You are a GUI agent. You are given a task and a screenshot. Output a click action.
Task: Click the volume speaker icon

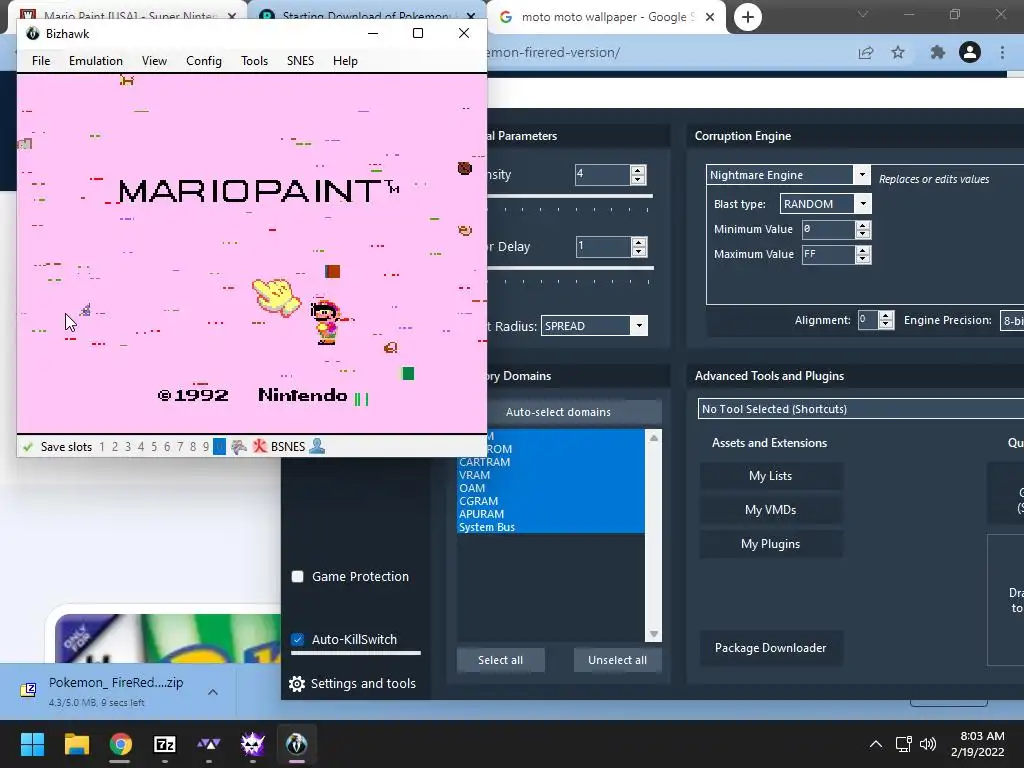tap(927, 744)
